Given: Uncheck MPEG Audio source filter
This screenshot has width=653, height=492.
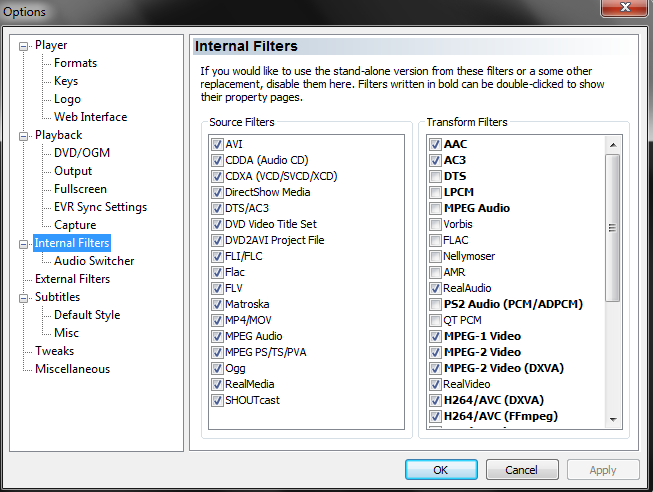Looking at the screenshot, I should coord(217,336).
